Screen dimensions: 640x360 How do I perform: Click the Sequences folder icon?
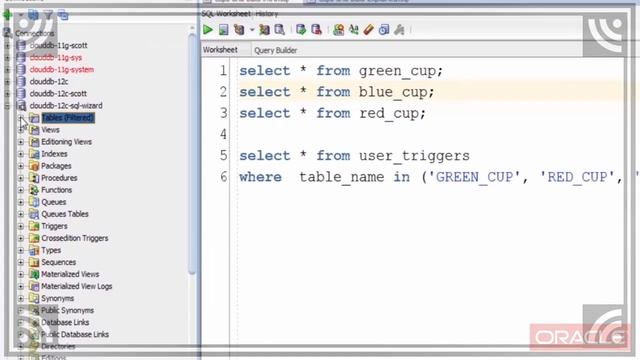pos(34,262)
